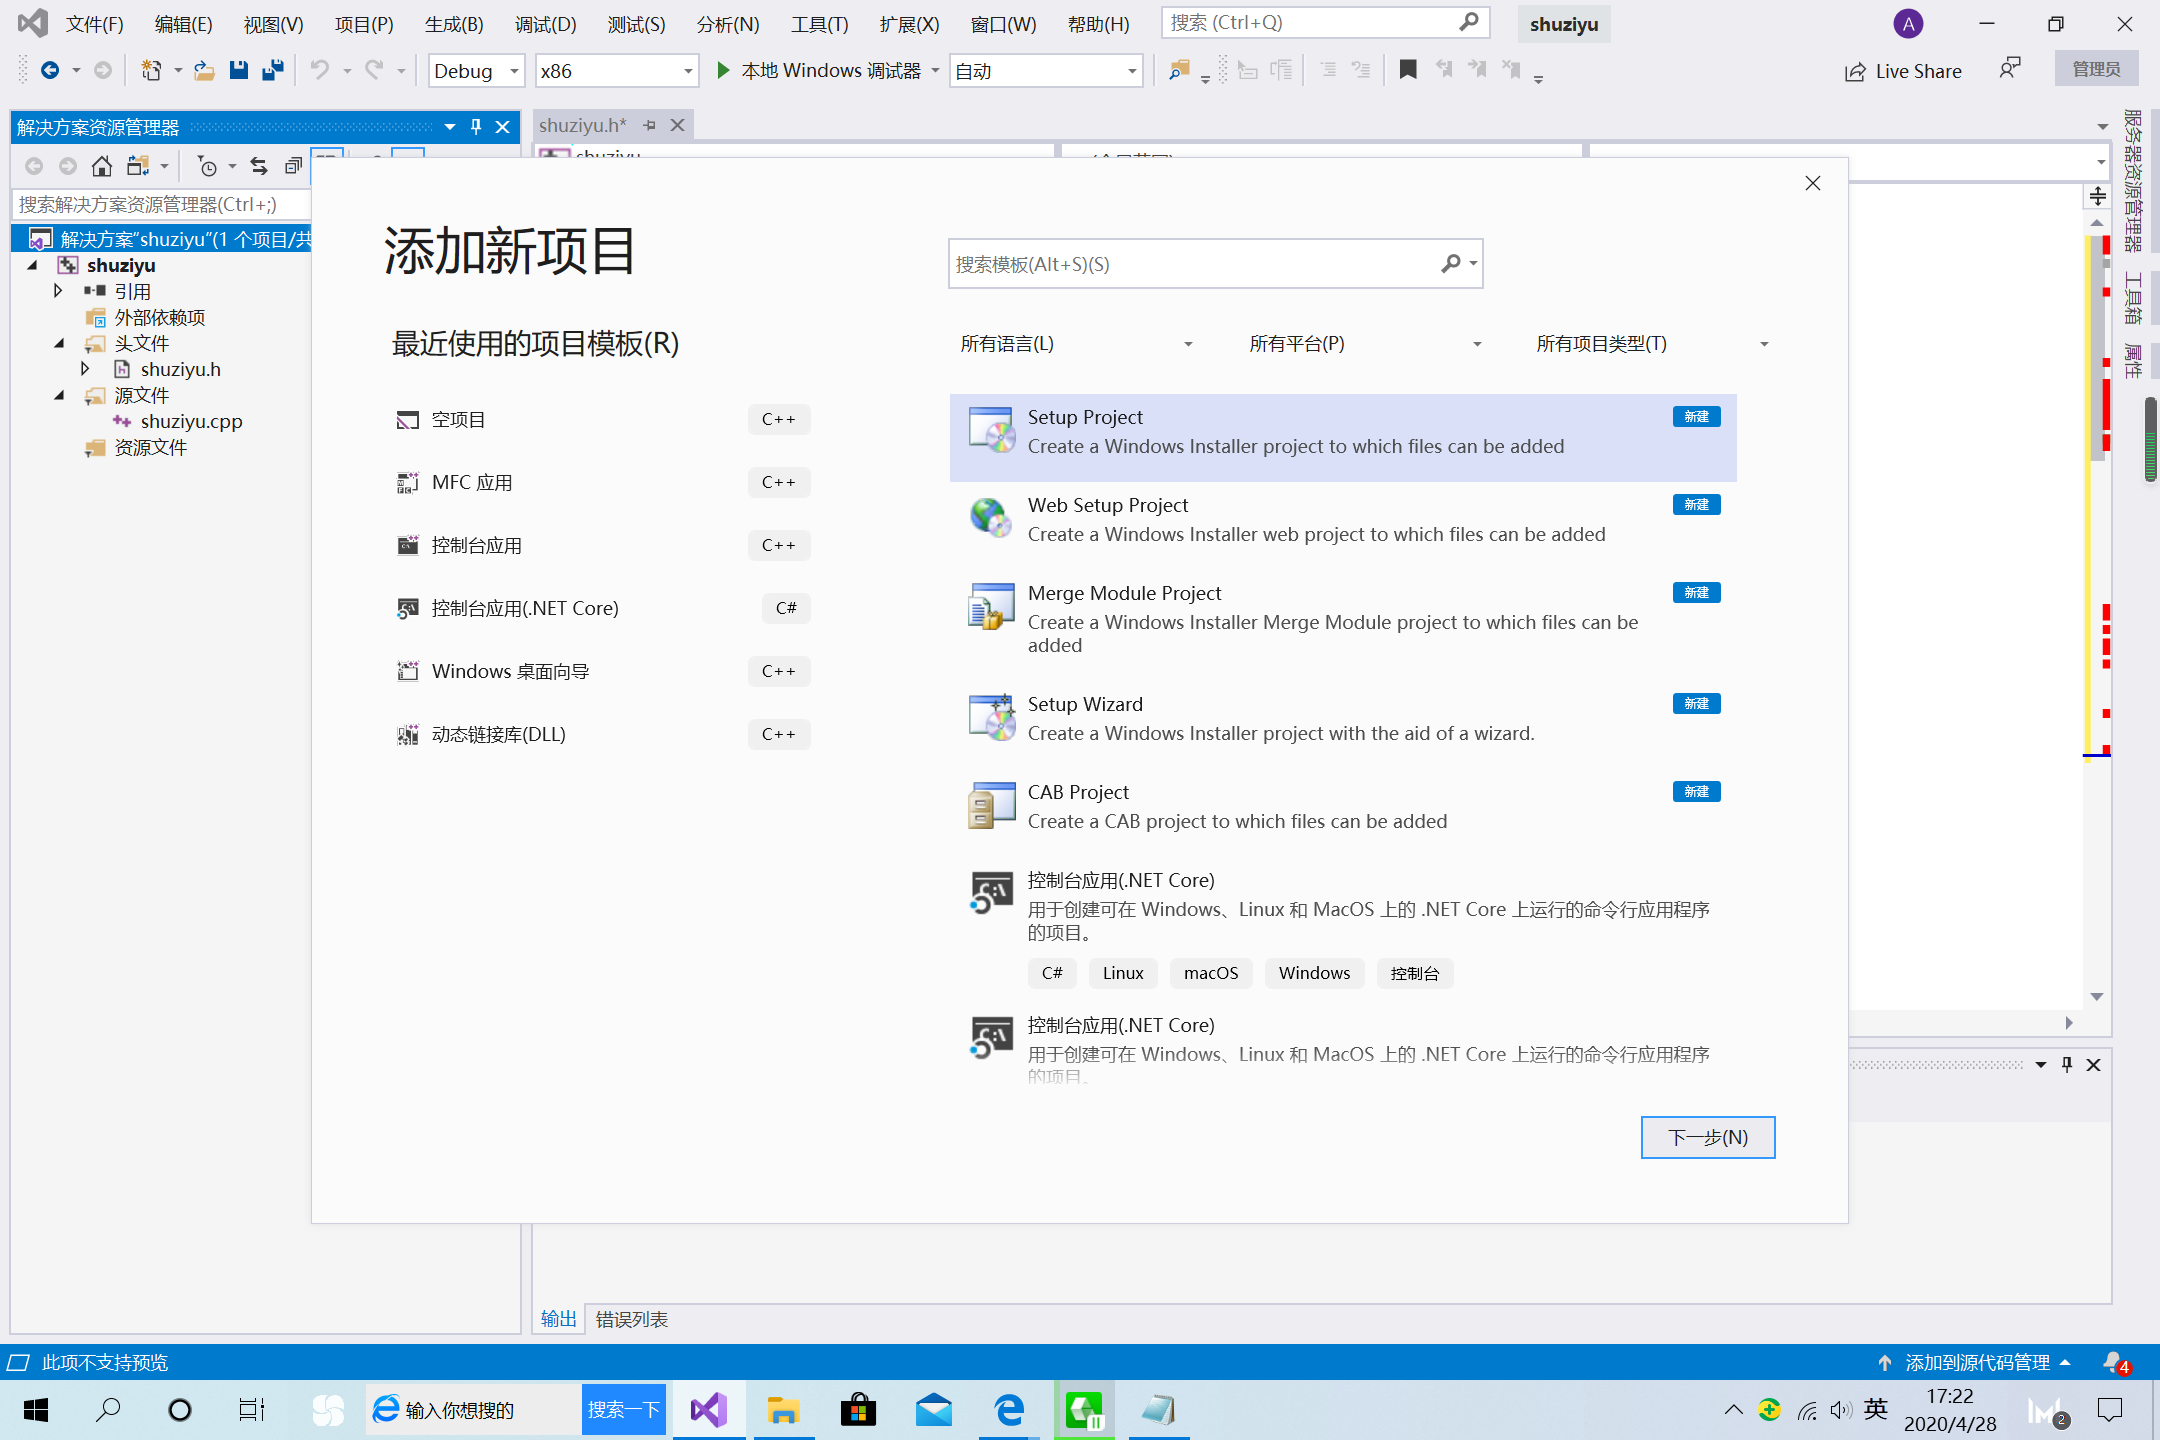Click the Live Share button
The image size is (2160, 1440).
(x=1903, y=71)
